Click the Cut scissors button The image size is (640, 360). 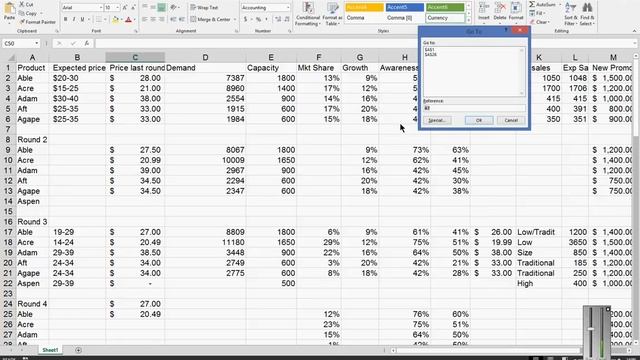(x=27, y=4)
